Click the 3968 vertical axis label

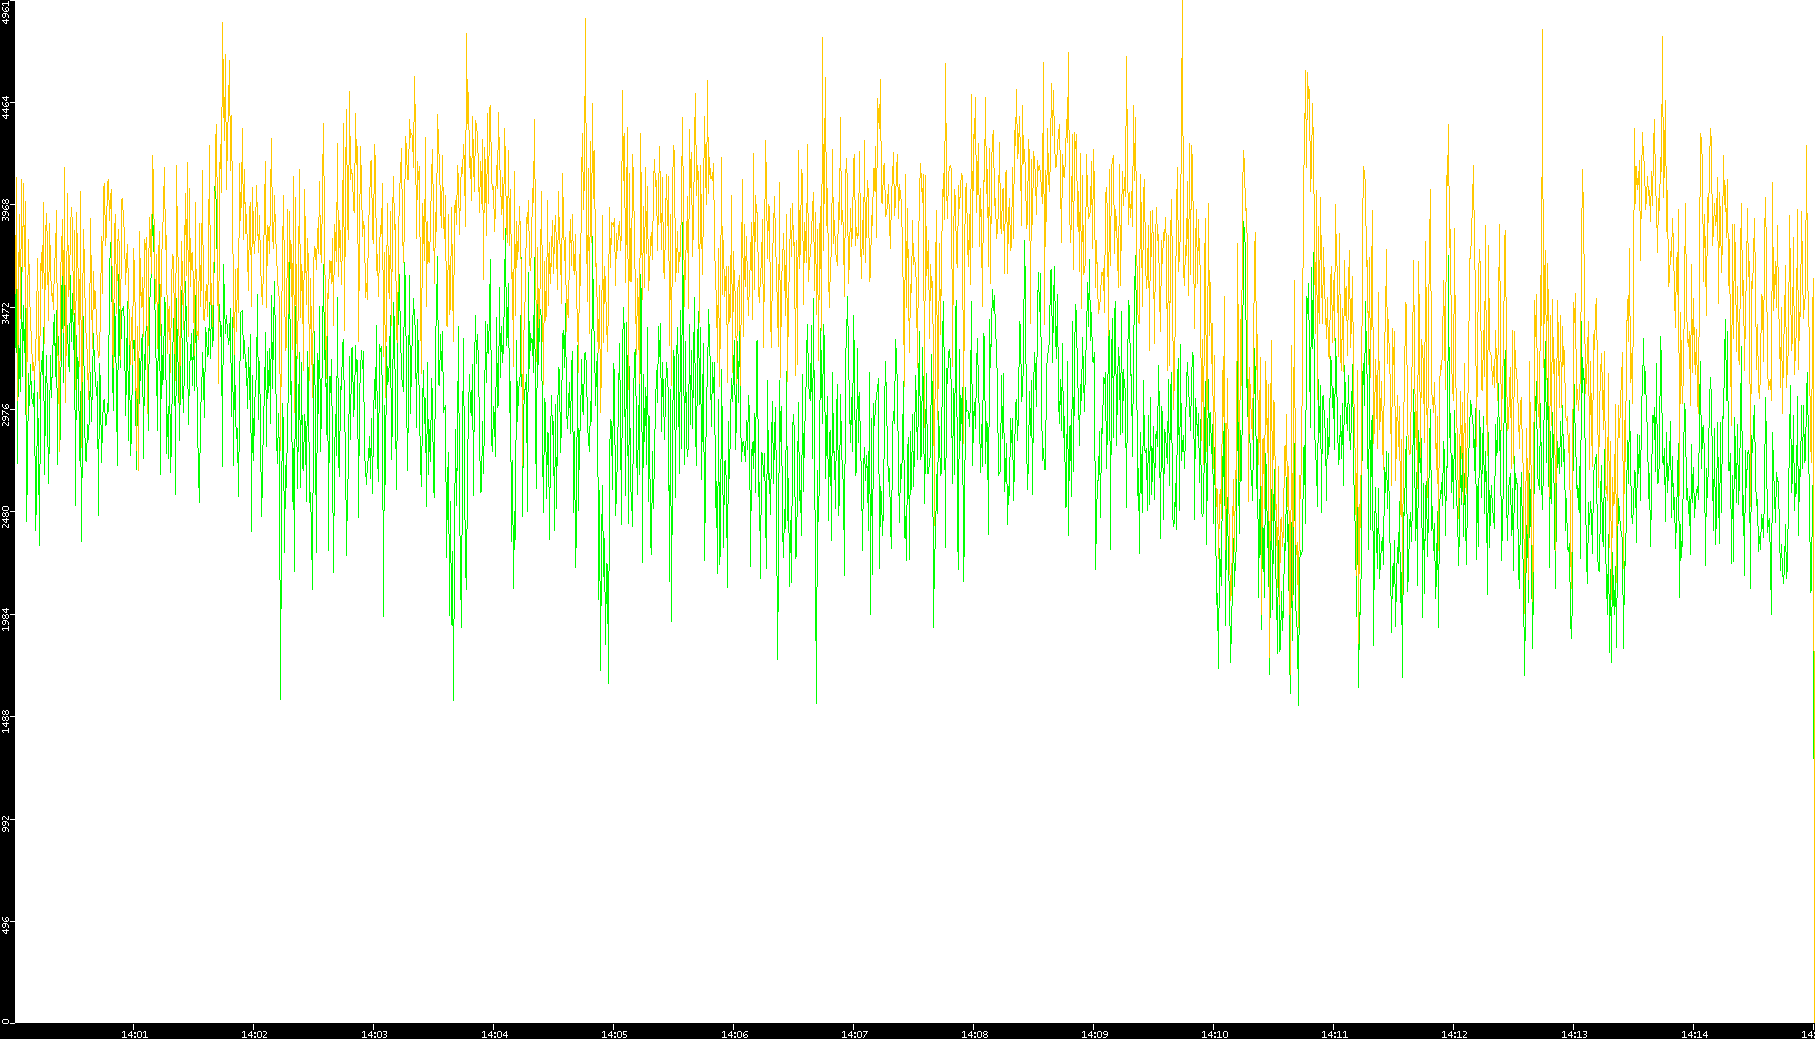[x=7, y=210]
